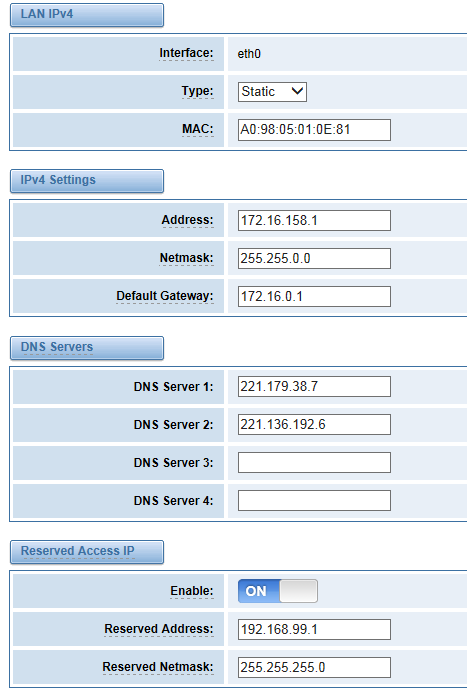Click the DNS Server 1 input field
The width and height of the screenshot is (467, 700).
point(314,387)
